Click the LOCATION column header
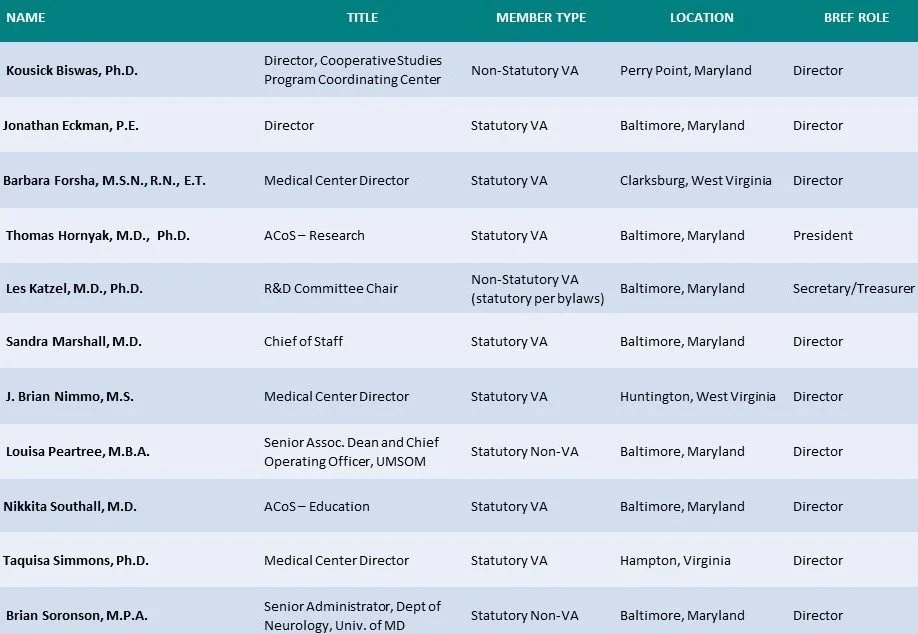The height and width of the screenshot is (634, 918). pyautogui.click(x=701, y=18)
